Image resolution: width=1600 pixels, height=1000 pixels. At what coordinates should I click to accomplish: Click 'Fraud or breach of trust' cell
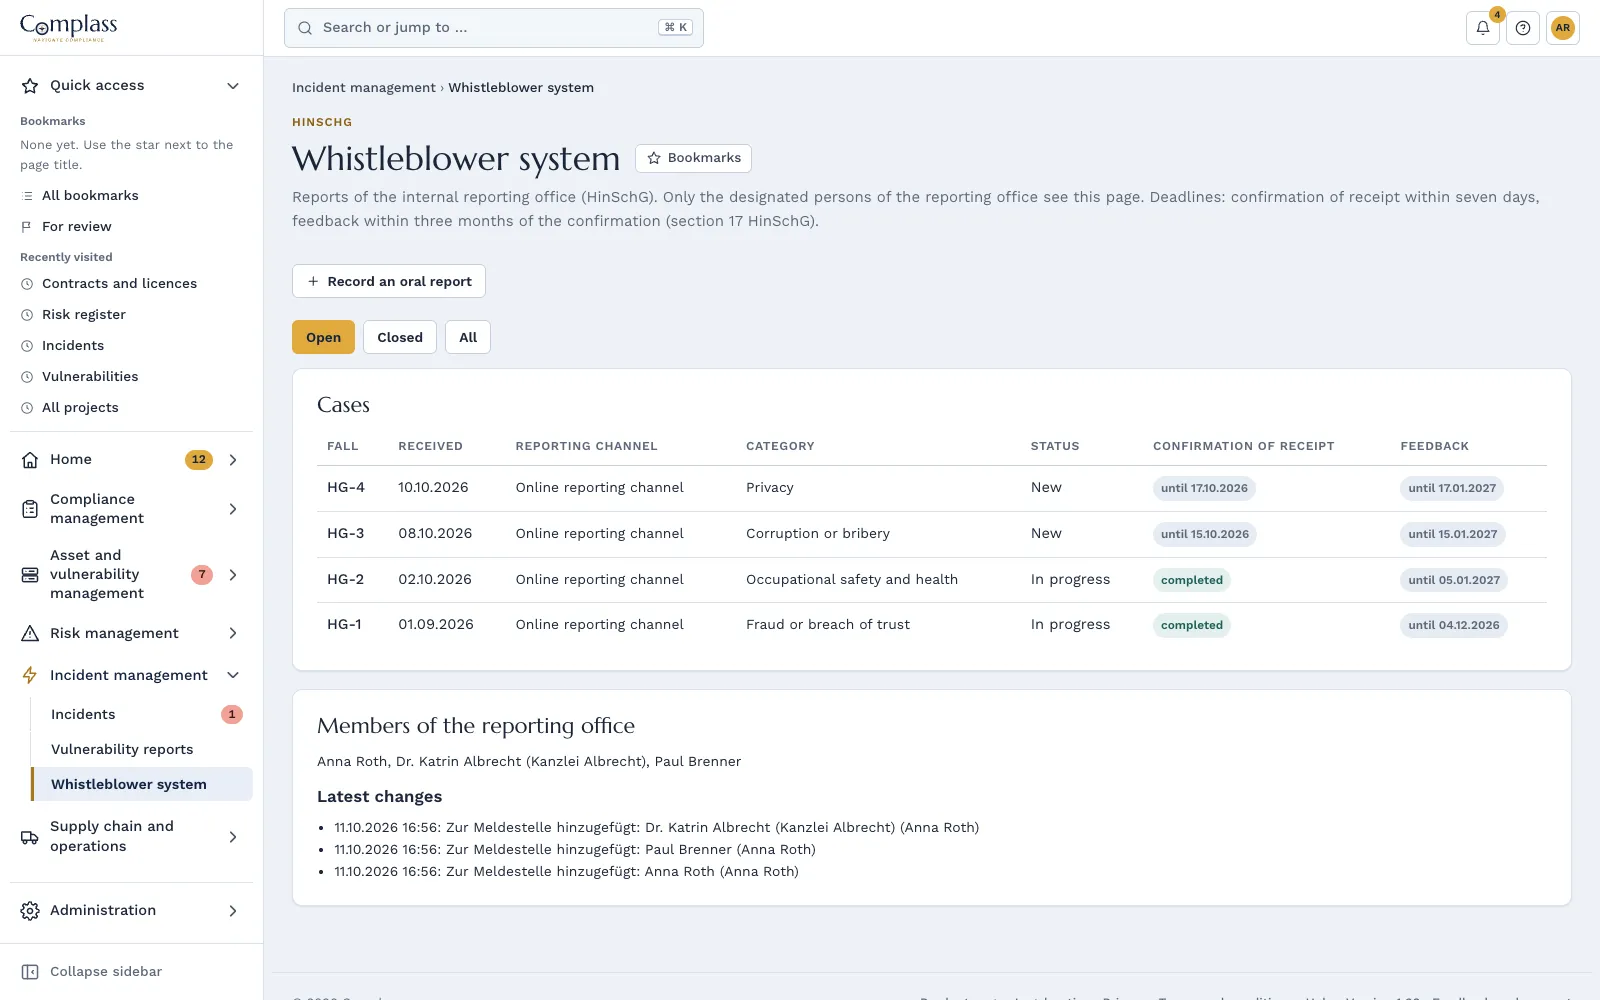pyautogui.click(x=828, y=625)
